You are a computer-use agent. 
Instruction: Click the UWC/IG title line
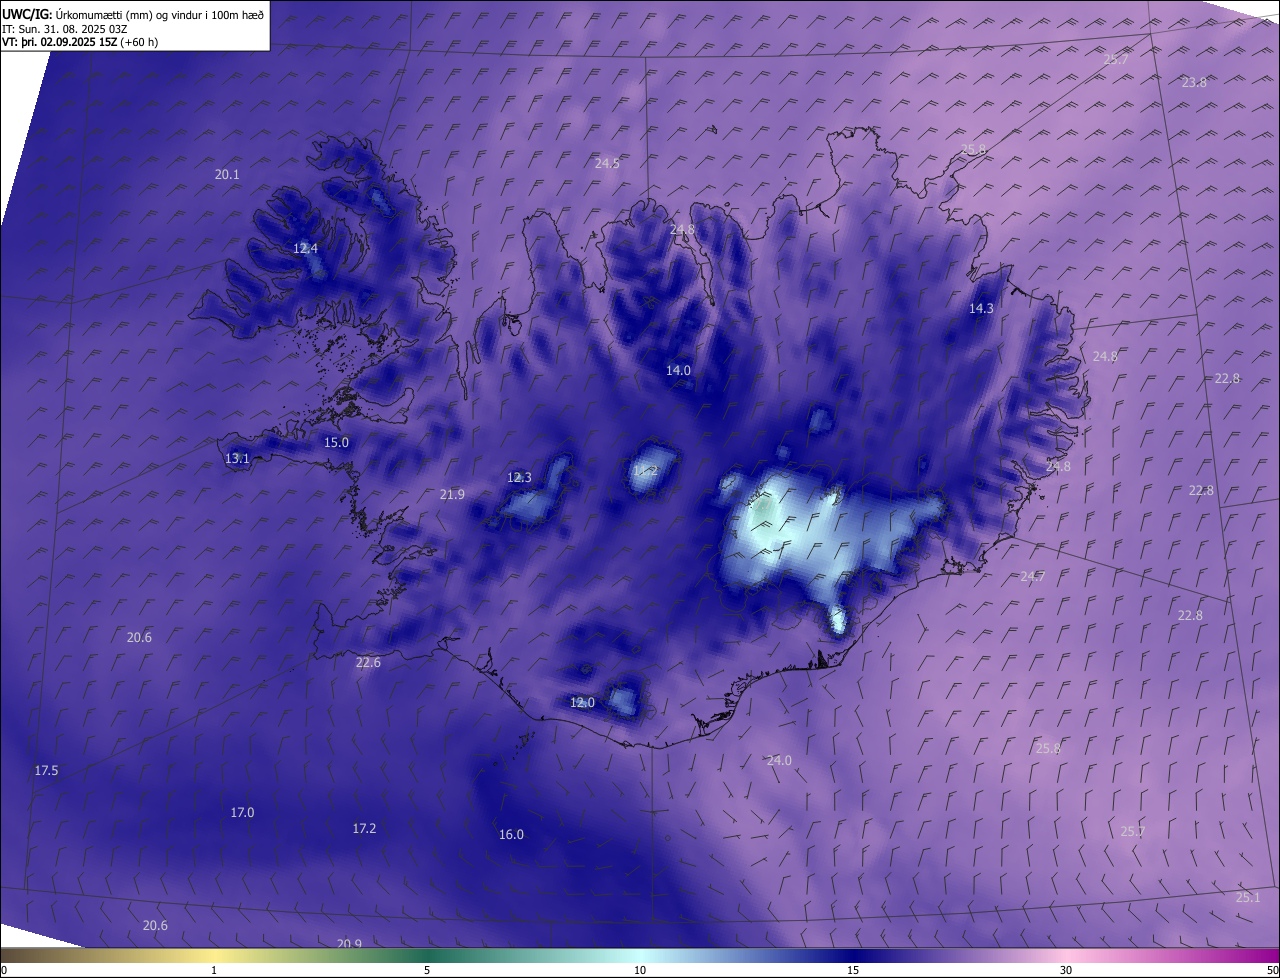(133, 14)
